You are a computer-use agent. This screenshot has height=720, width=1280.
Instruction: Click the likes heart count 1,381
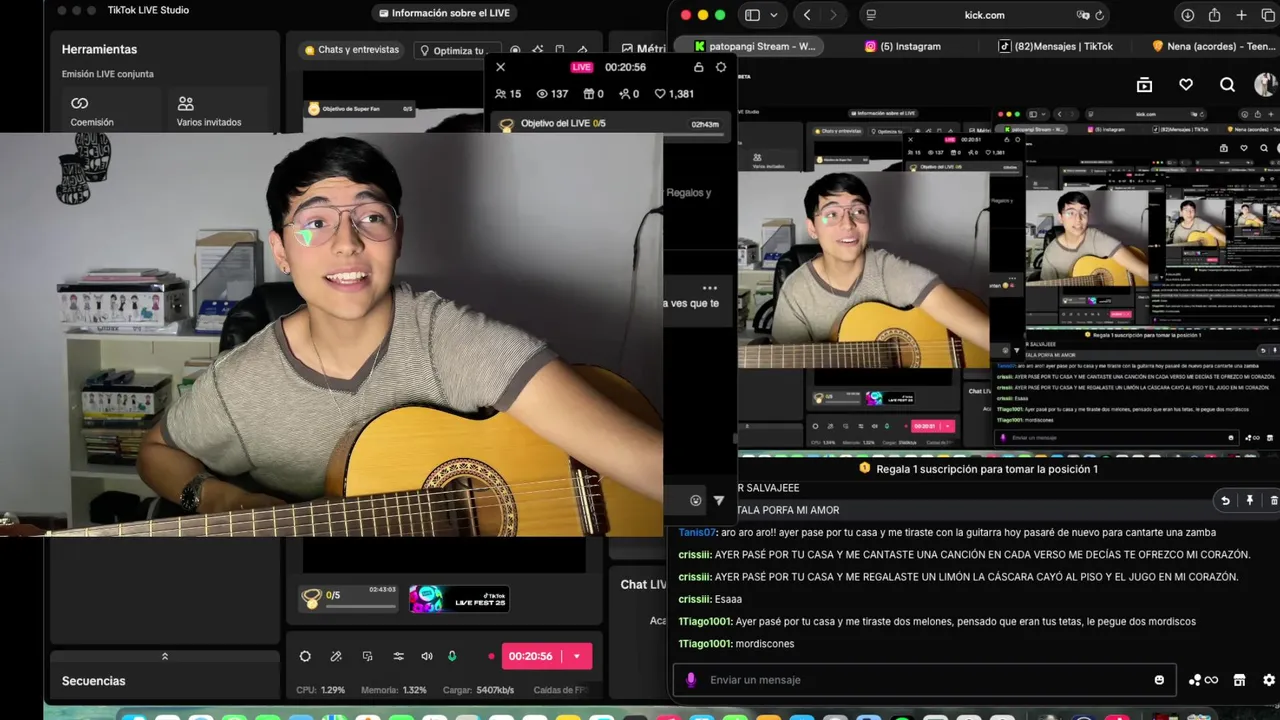click(674, 94)
